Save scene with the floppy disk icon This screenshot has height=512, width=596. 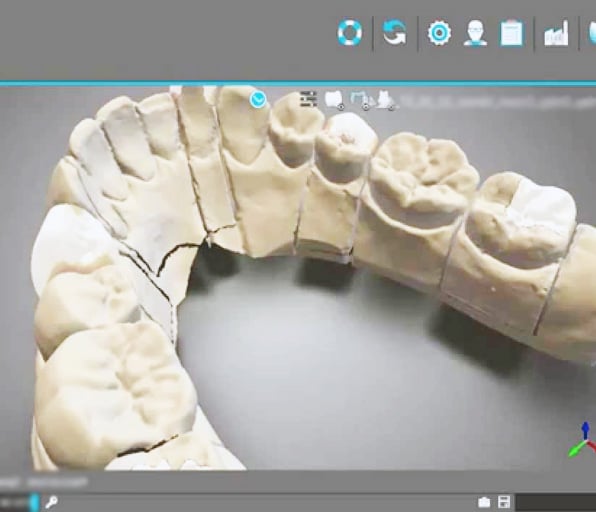(504, 502)
